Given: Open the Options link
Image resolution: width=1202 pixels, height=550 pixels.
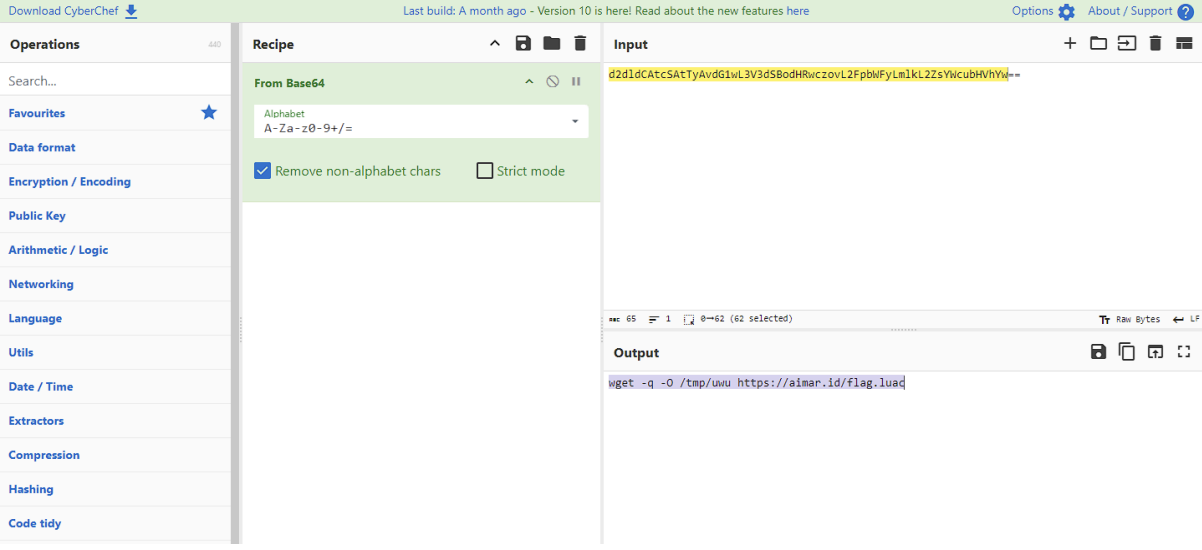Looking at the screenshot, I should (x=1033, y=11).
